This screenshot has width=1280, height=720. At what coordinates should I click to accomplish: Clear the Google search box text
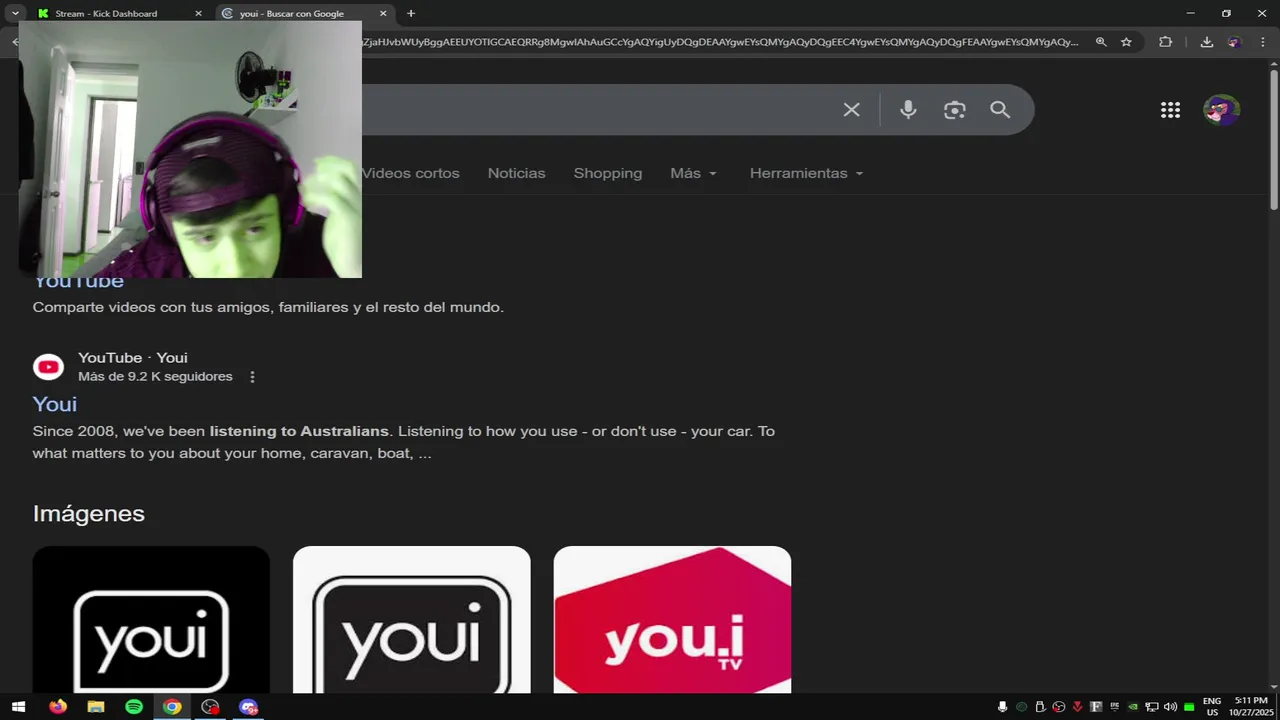[x=851, y=110]
